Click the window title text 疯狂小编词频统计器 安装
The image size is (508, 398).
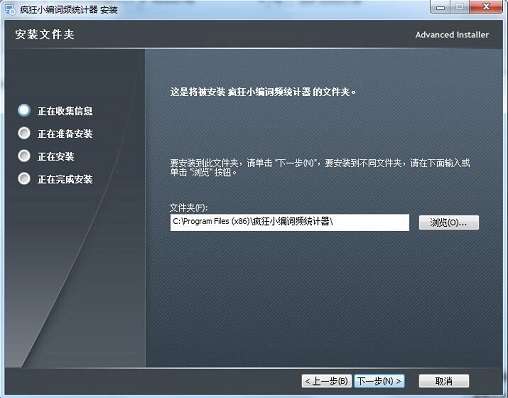click(69, 9)
